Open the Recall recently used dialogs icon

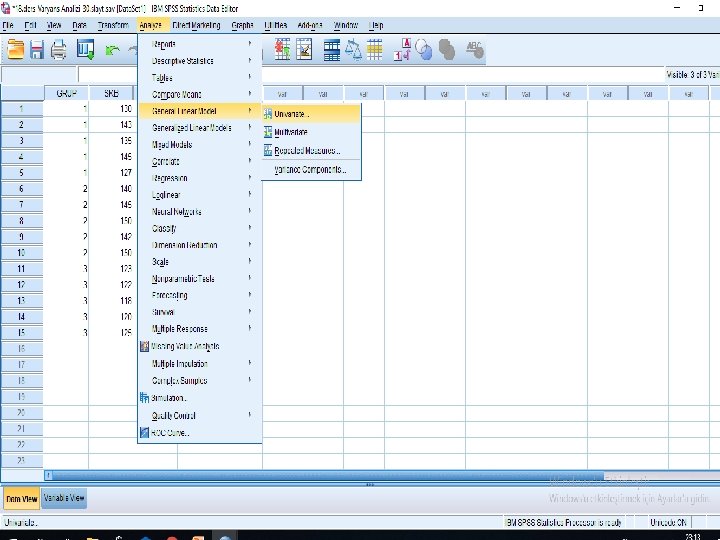point(85,50)
